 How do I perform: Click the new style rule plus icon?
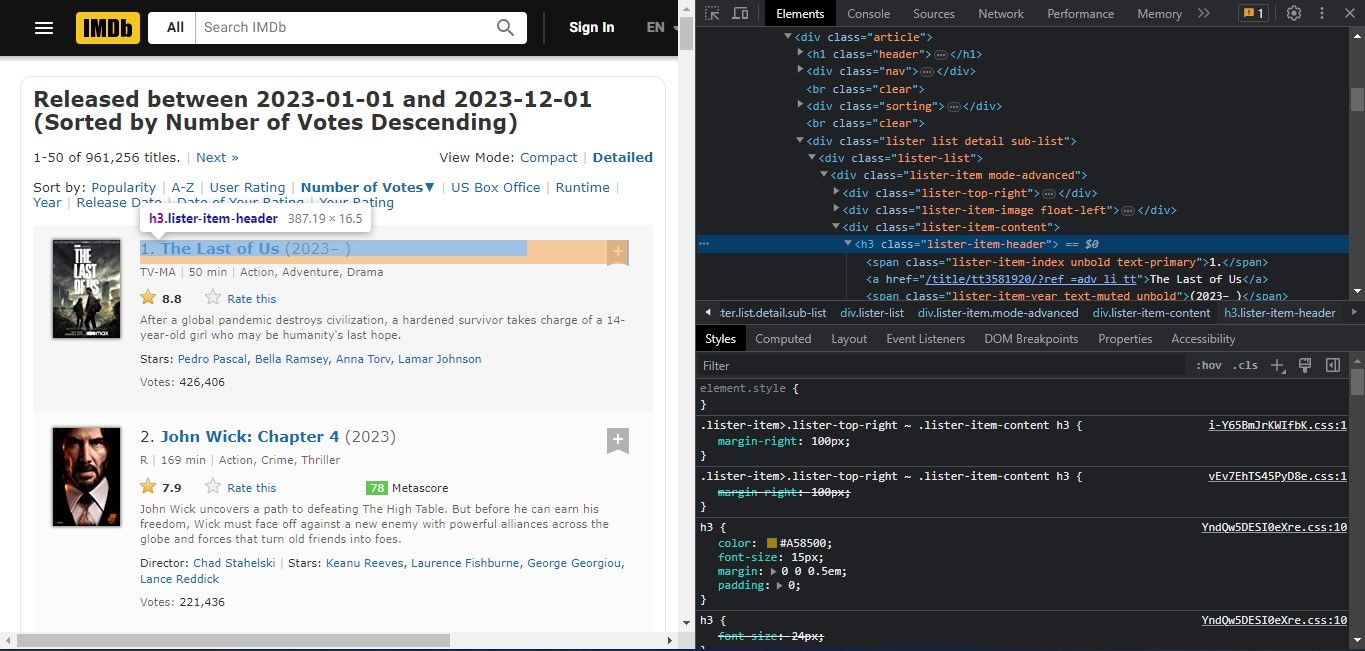point(1277,366)
